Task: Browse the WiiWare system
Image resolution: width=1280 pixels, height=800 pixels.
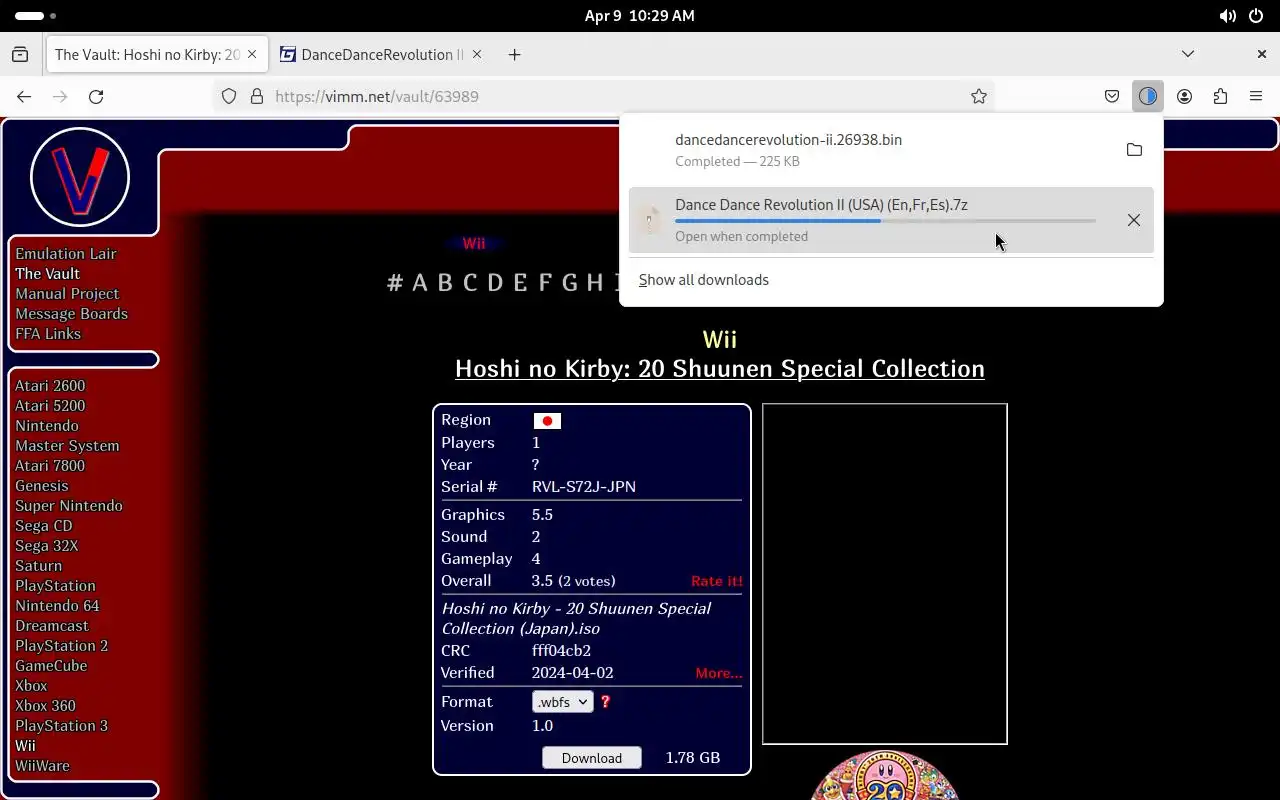Action: [42, 766]
